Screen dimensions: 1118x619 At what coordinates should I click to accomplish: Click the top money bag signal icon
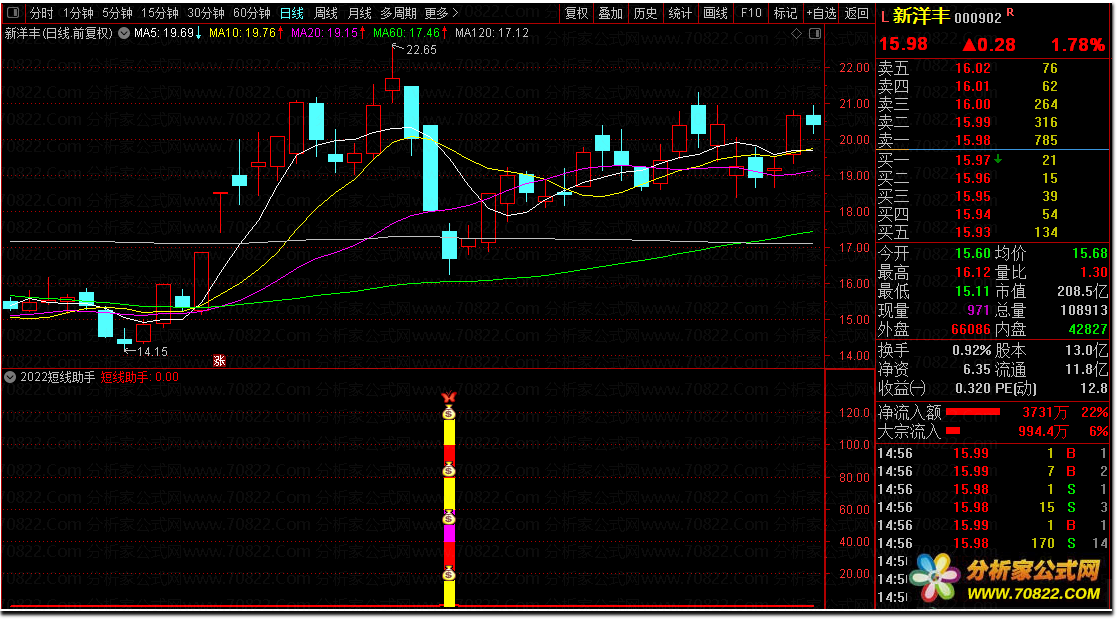tap(449, 412)
